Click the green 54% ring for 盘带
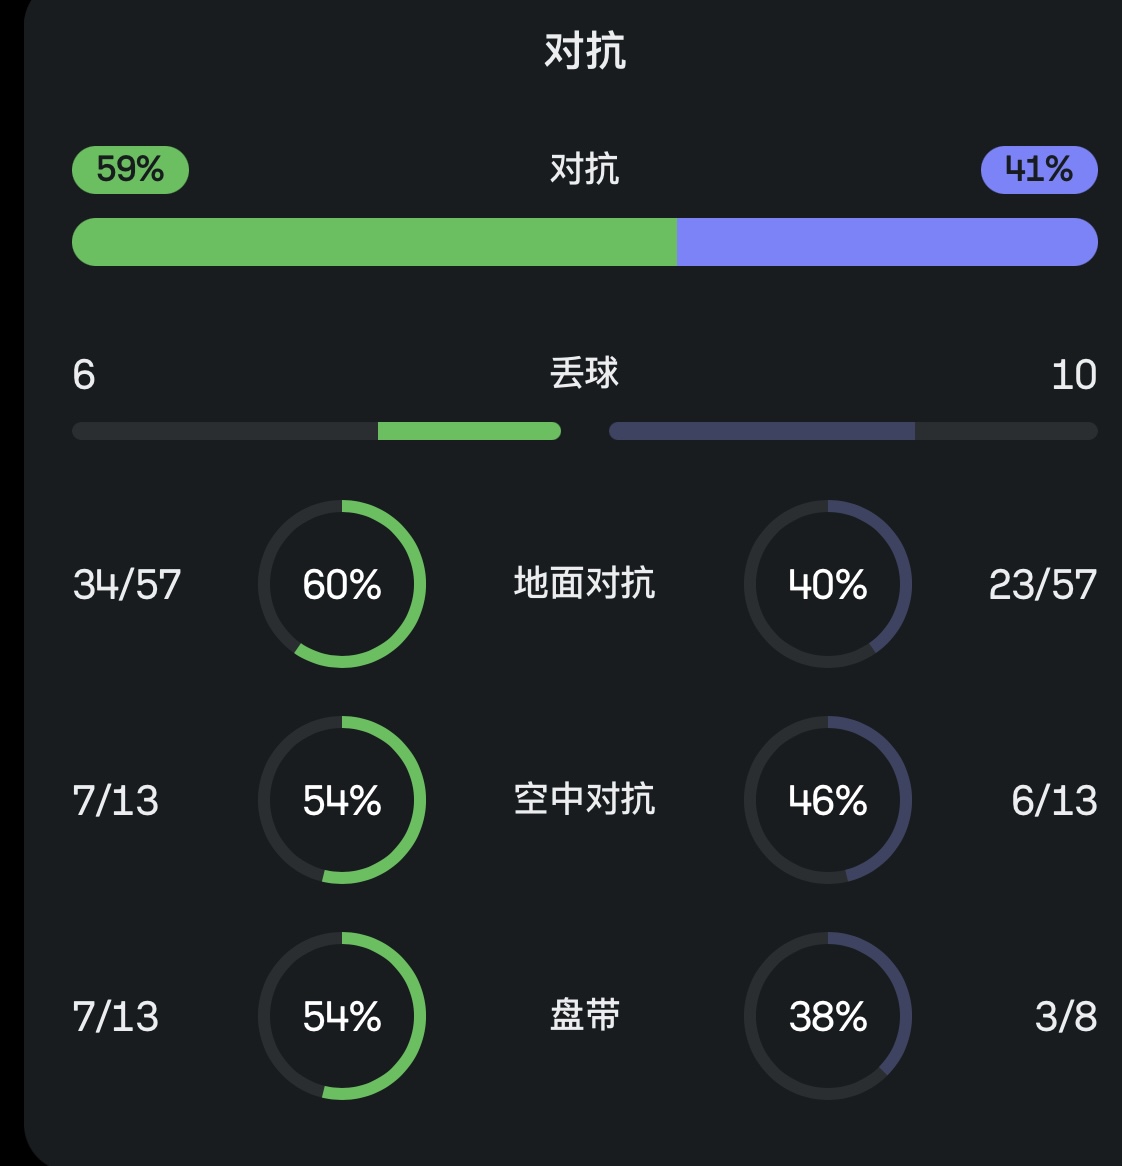Screen dimensions: 1122x1166 point(342,1016)
